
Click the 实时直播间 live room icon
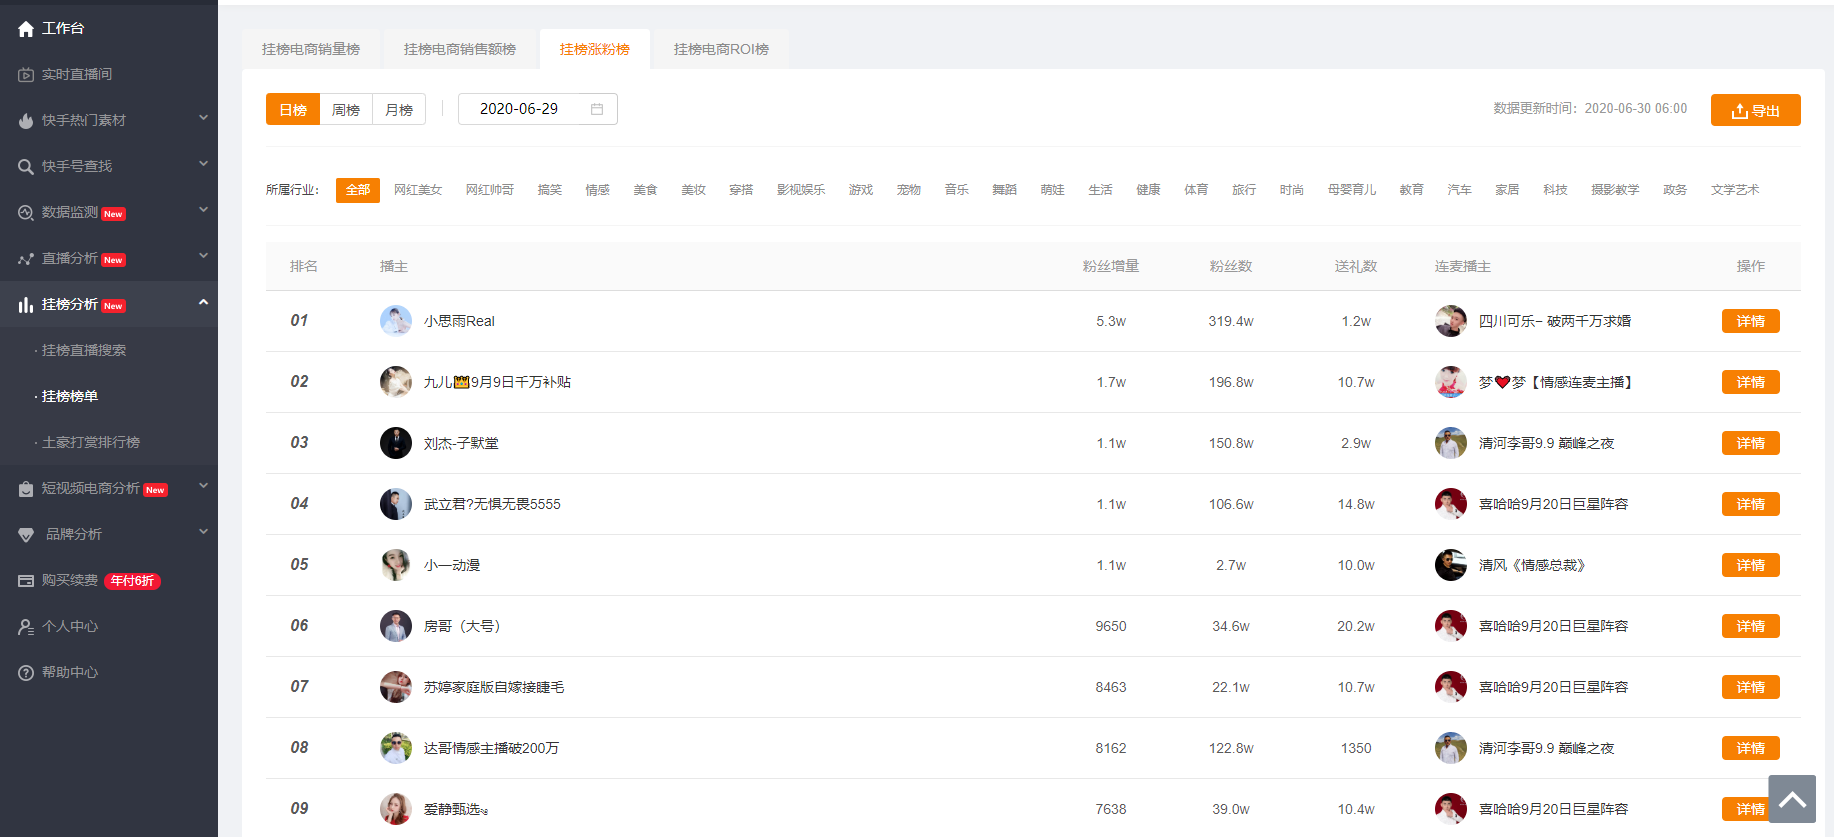pyautogui.click(x=26, y=75)
